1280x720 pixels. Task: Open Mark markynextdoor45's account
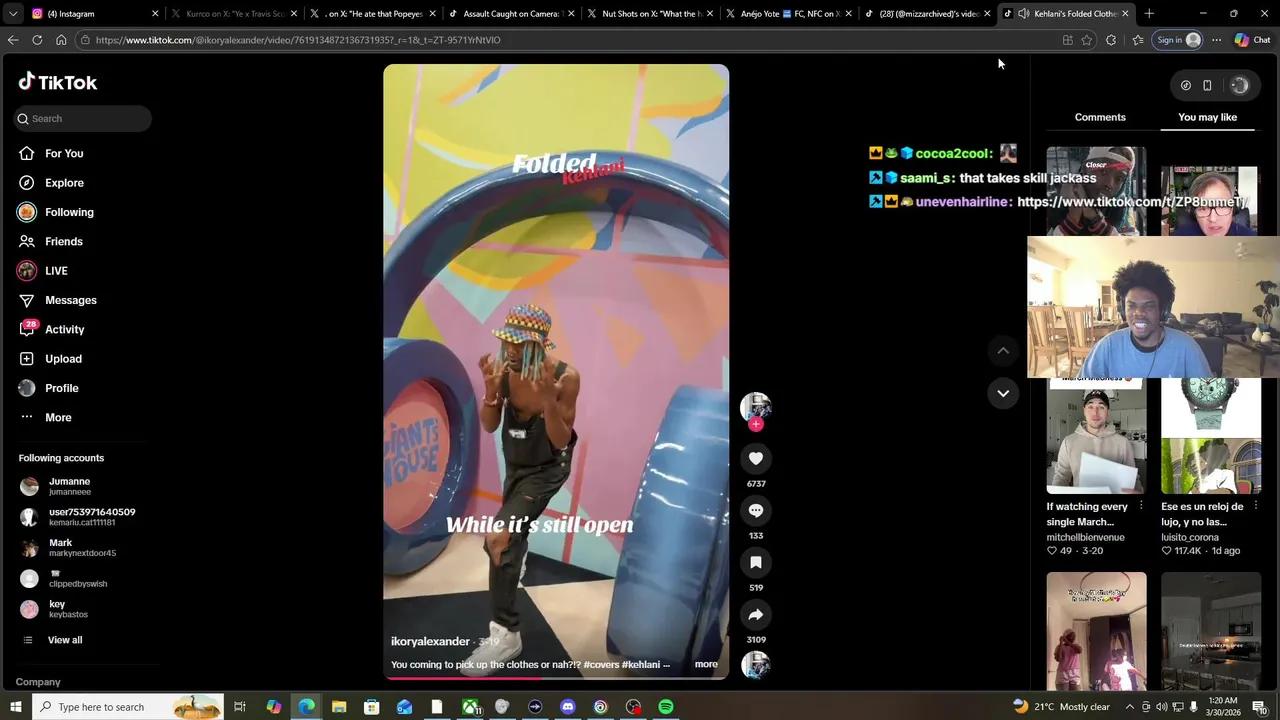point(82,548)
